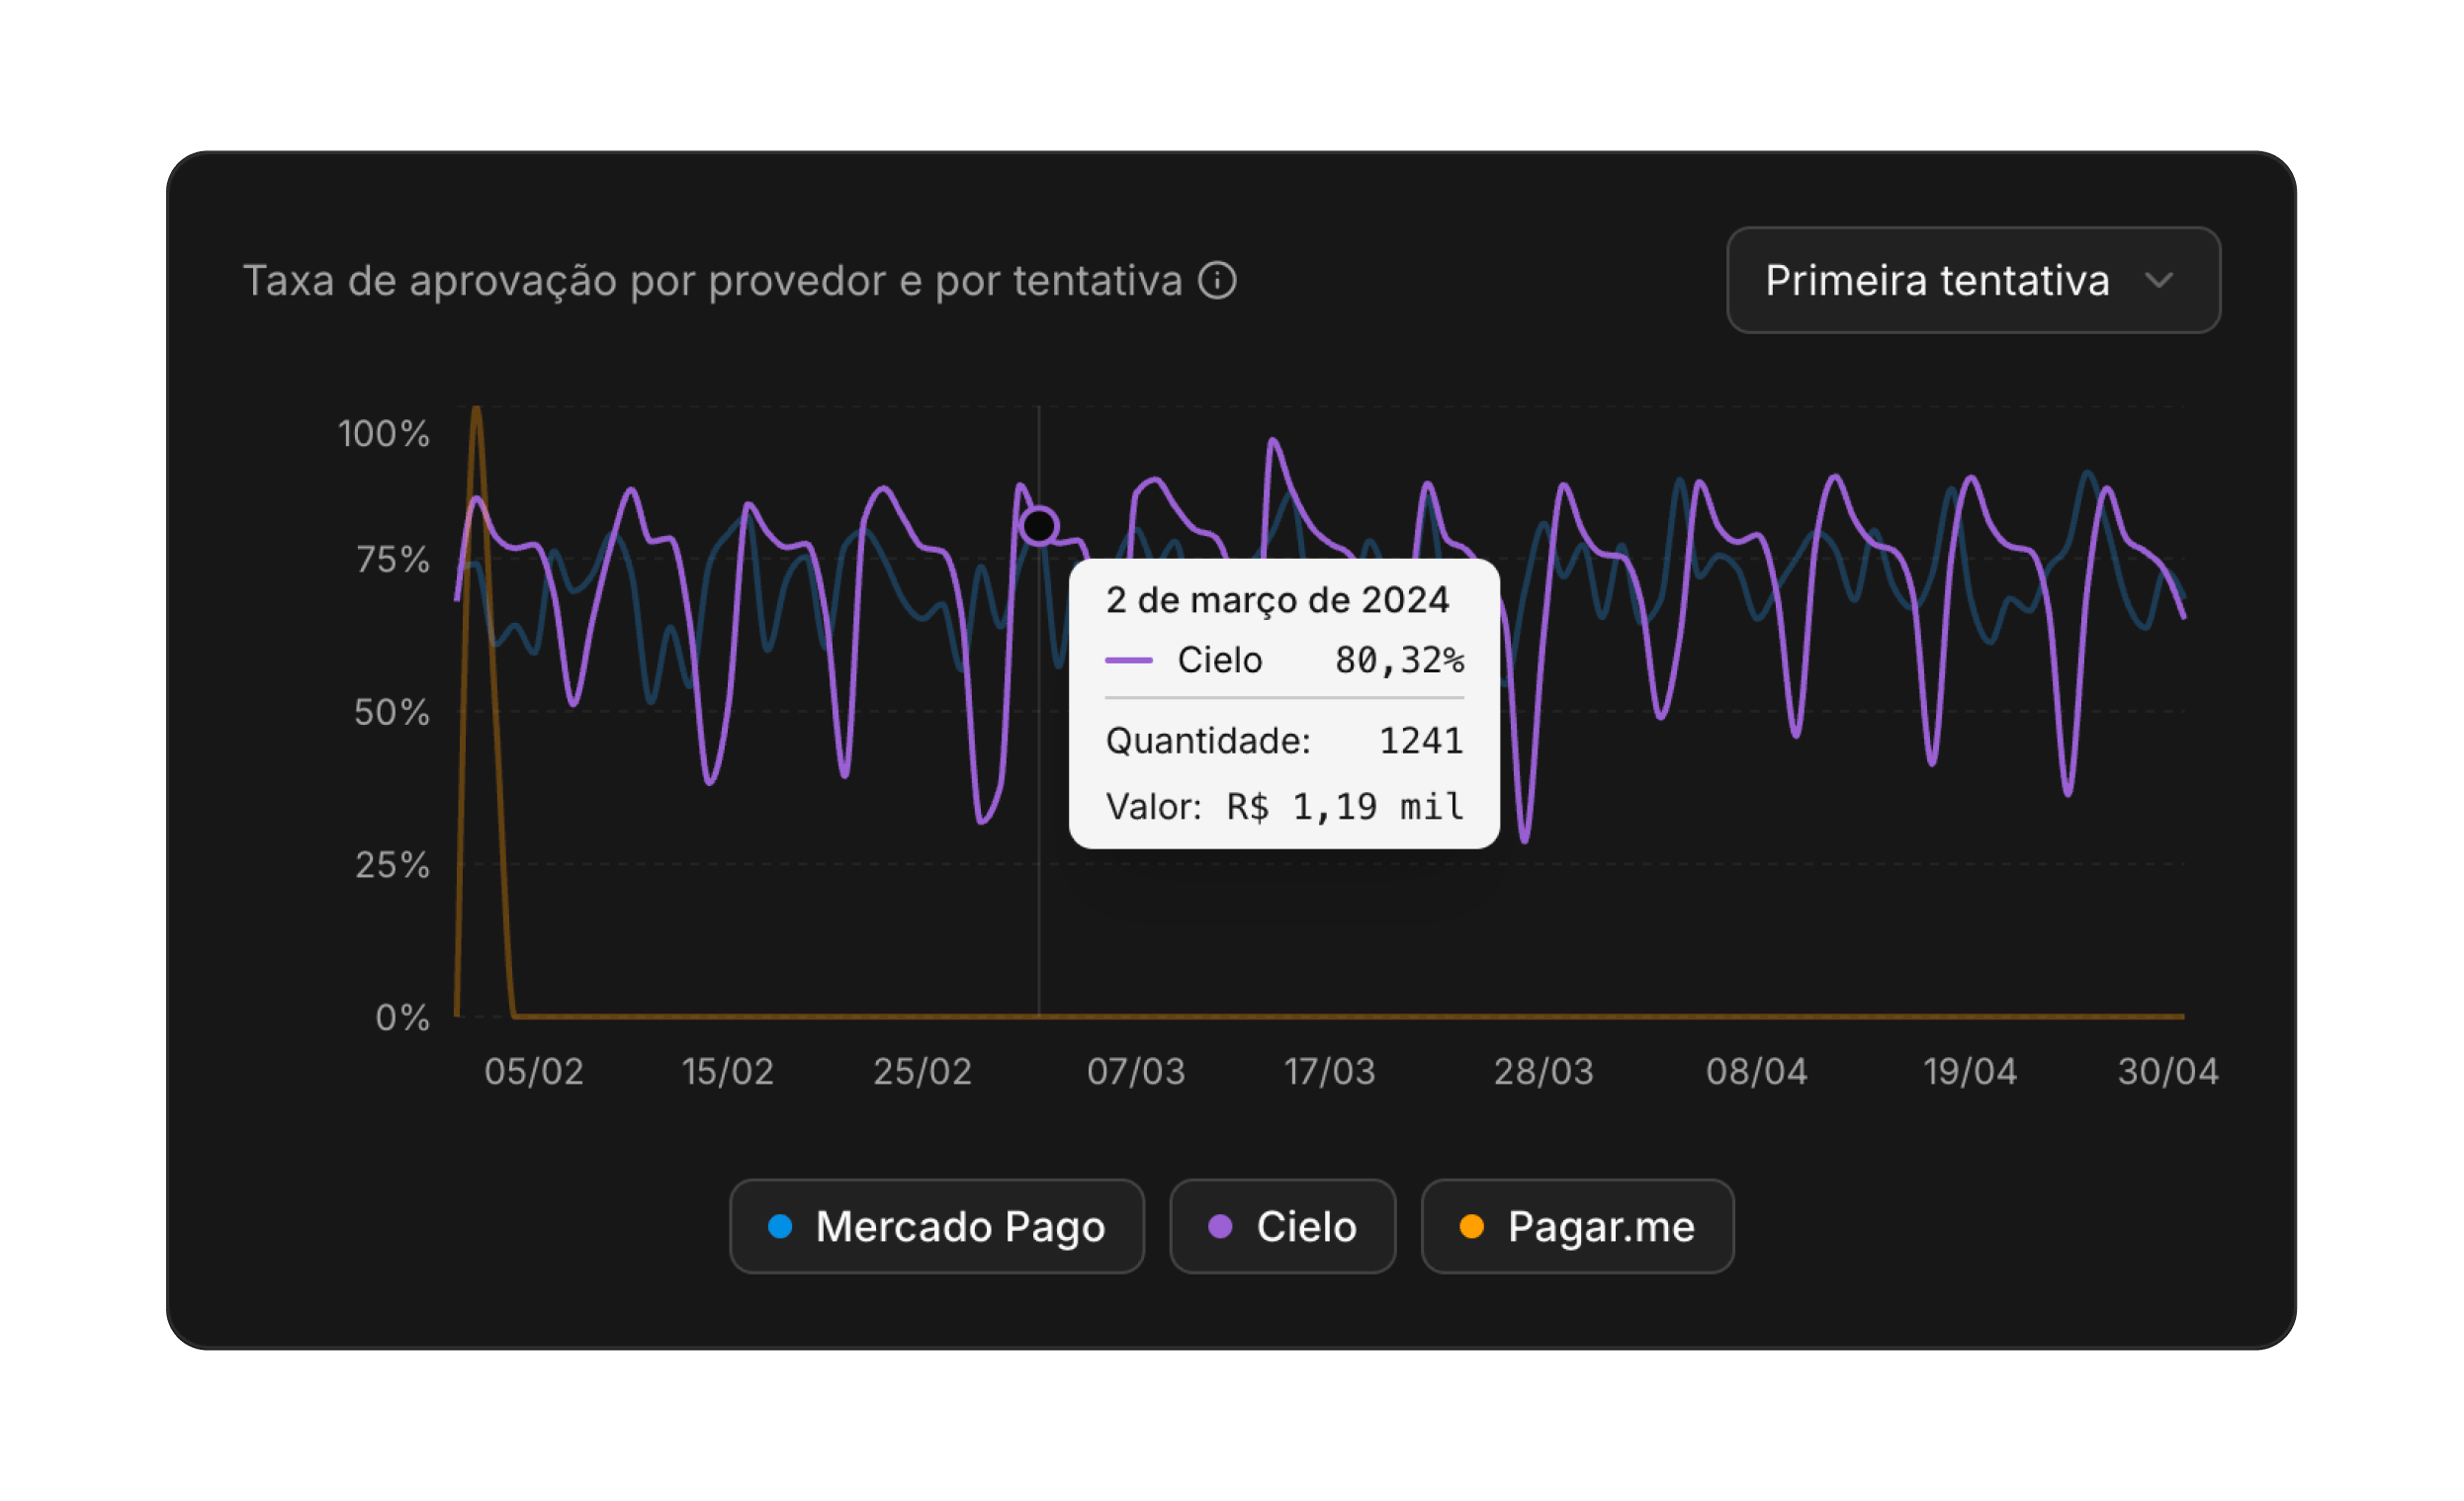Screen dimensions: 2464x1501
Task: Toggle the Mercado Pago series in legend
Action: [x=937, y=1226]
